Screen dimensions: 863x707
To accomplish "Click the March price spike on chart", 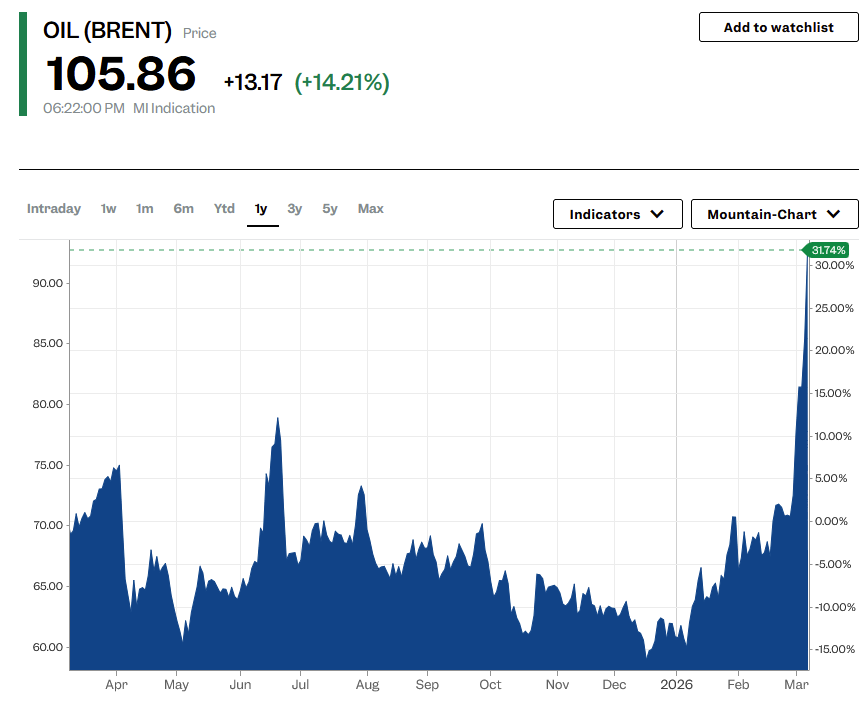I will (x=805, y=300).
